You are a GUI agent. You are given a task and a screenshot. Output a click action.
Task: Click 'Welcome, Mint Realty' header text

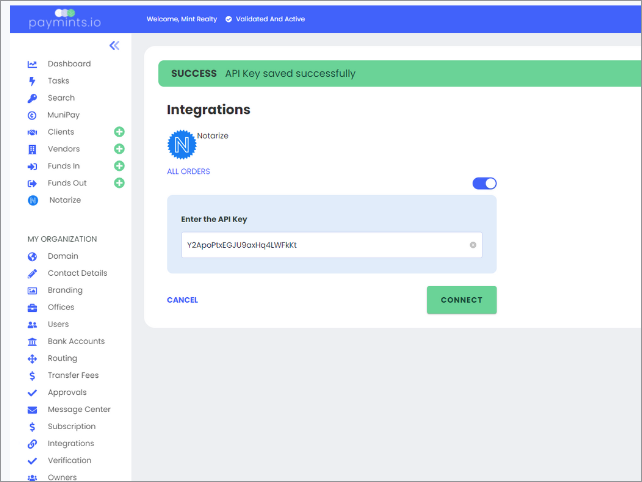point(182,19)
